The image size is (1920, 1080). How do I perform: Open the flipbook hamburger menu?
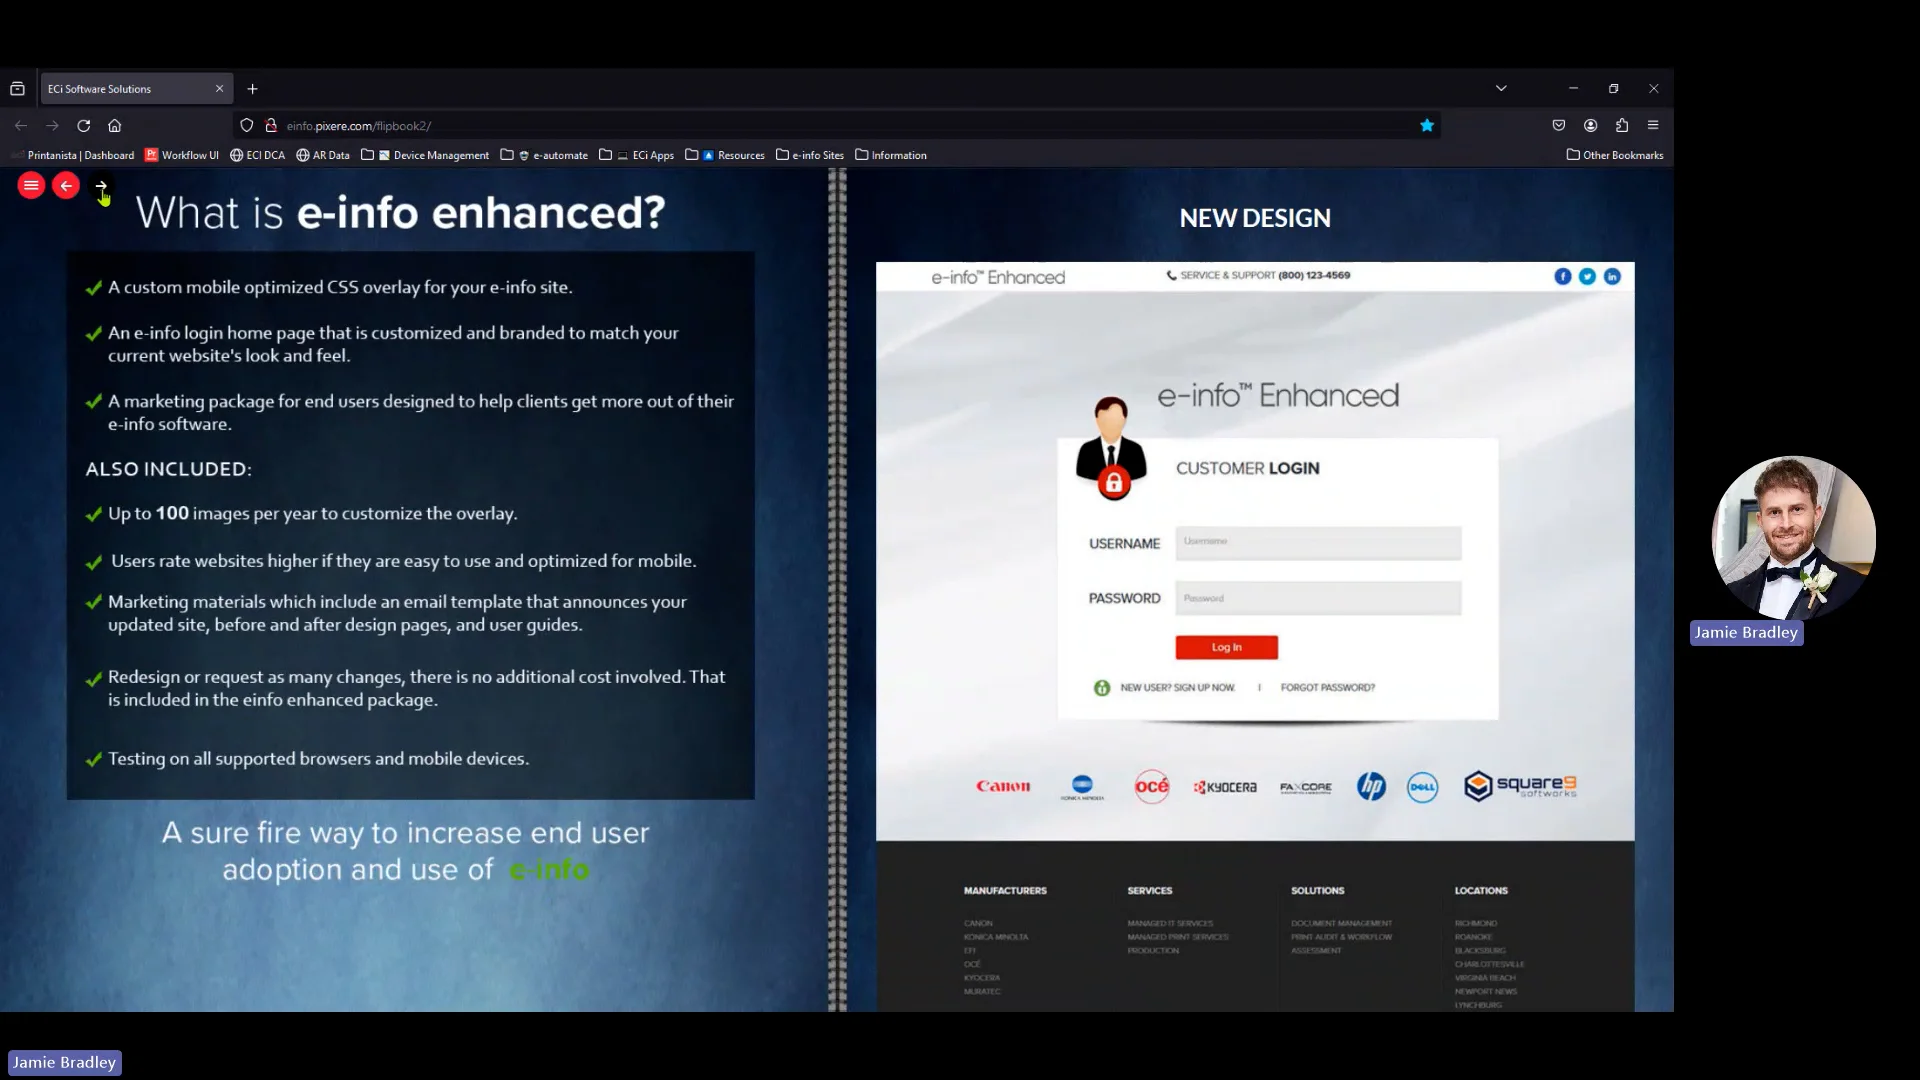[x=31, y=185]
